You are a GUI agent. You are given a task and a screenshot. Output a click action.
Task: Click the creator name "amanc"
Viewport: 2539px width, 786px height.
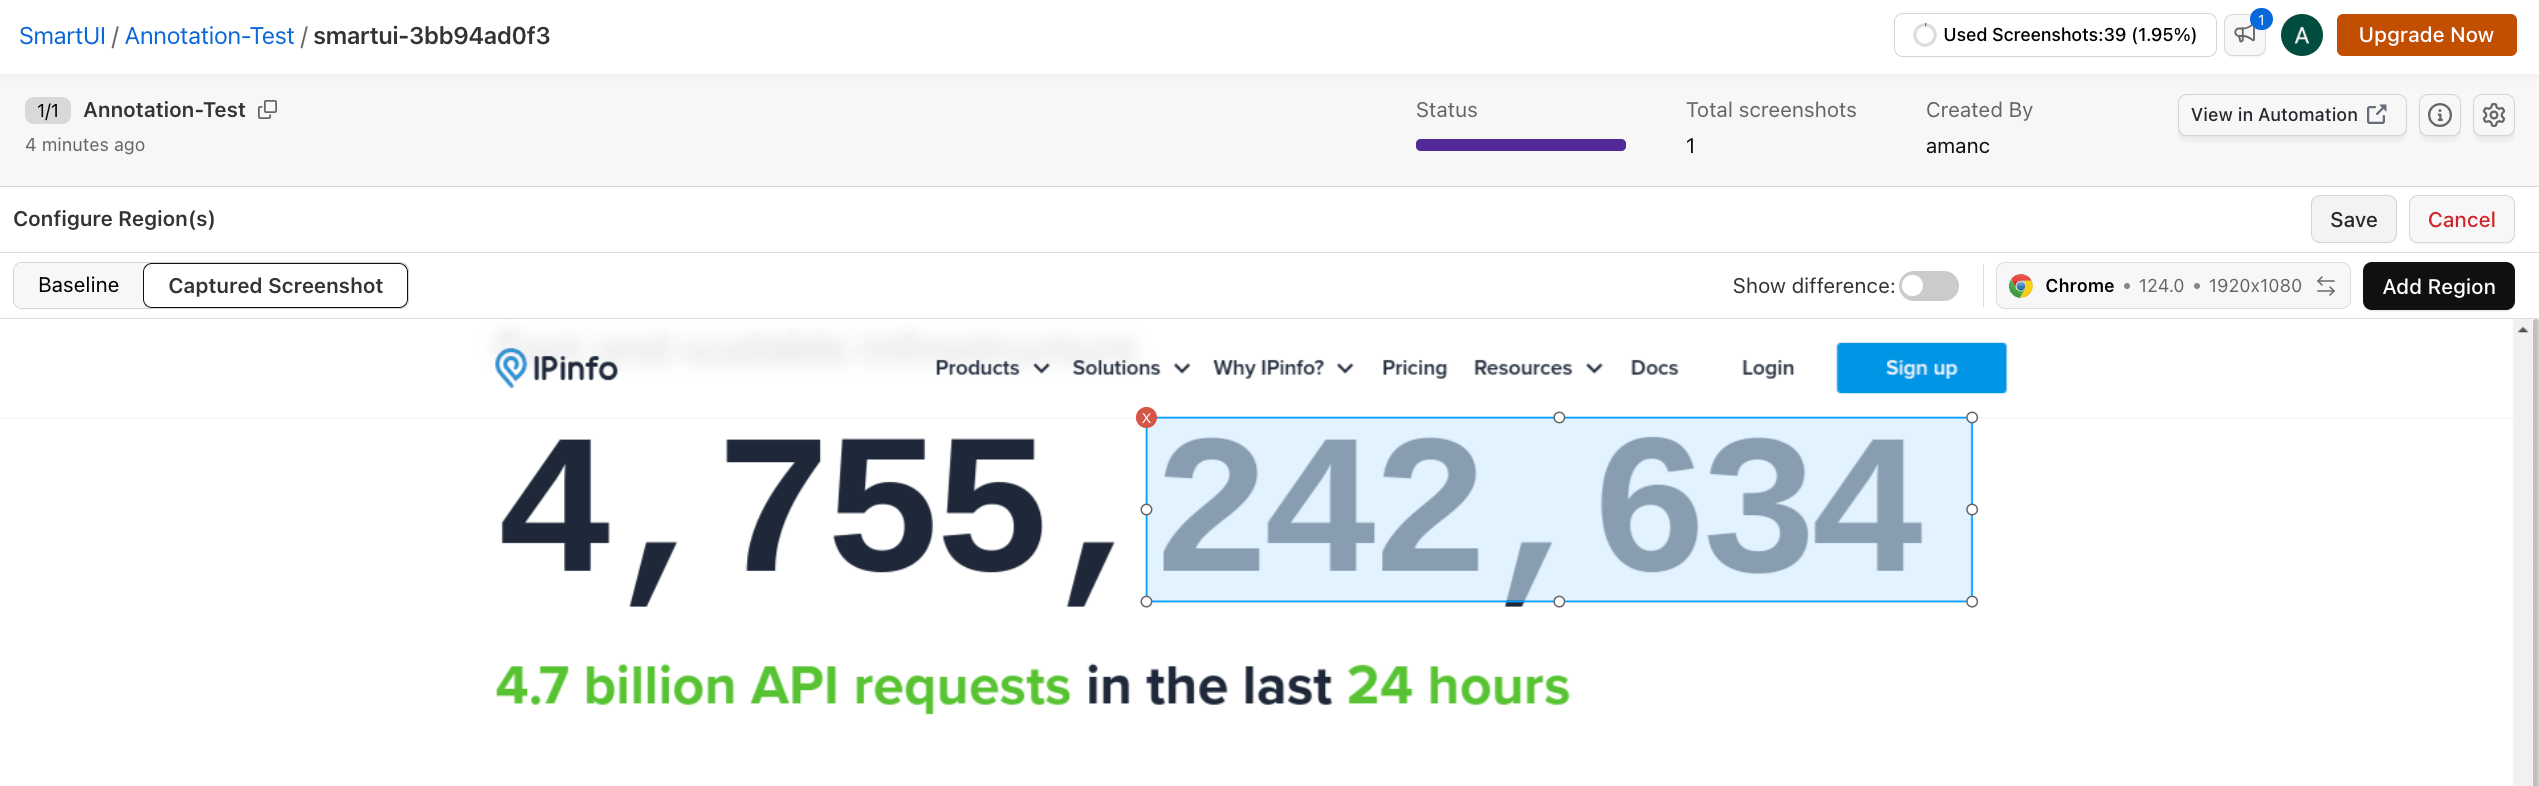(1957, 146)
